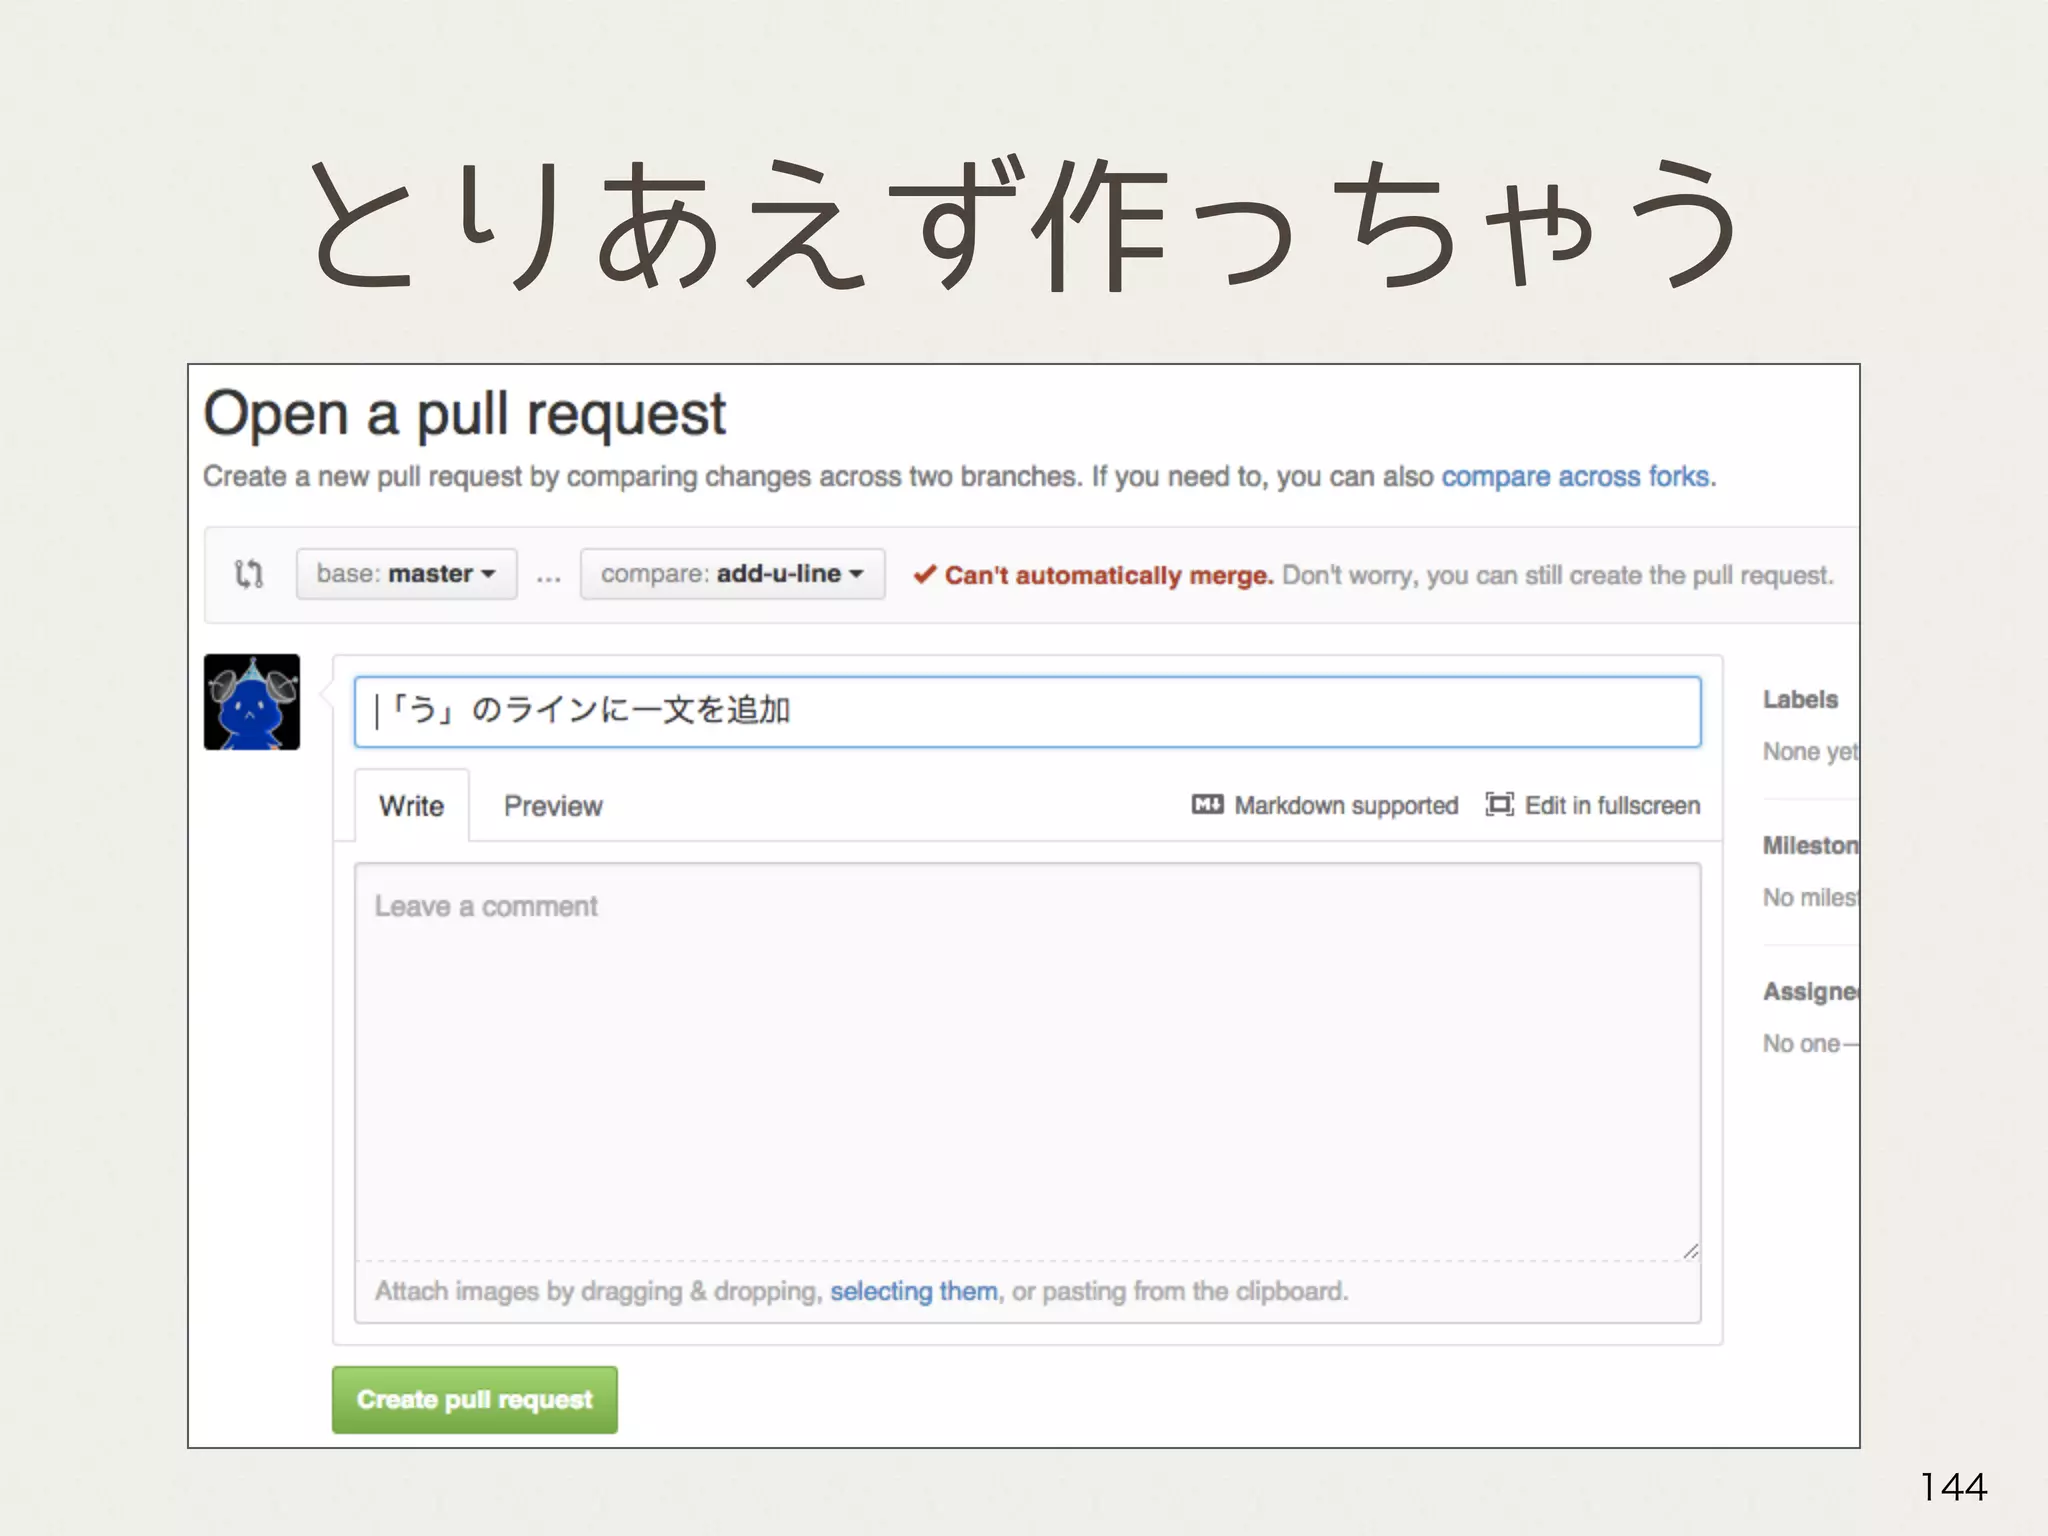Click into the Leave a comment box
The height and width of the screenshot is (1536, 2048).
tap(1026, 1060)
